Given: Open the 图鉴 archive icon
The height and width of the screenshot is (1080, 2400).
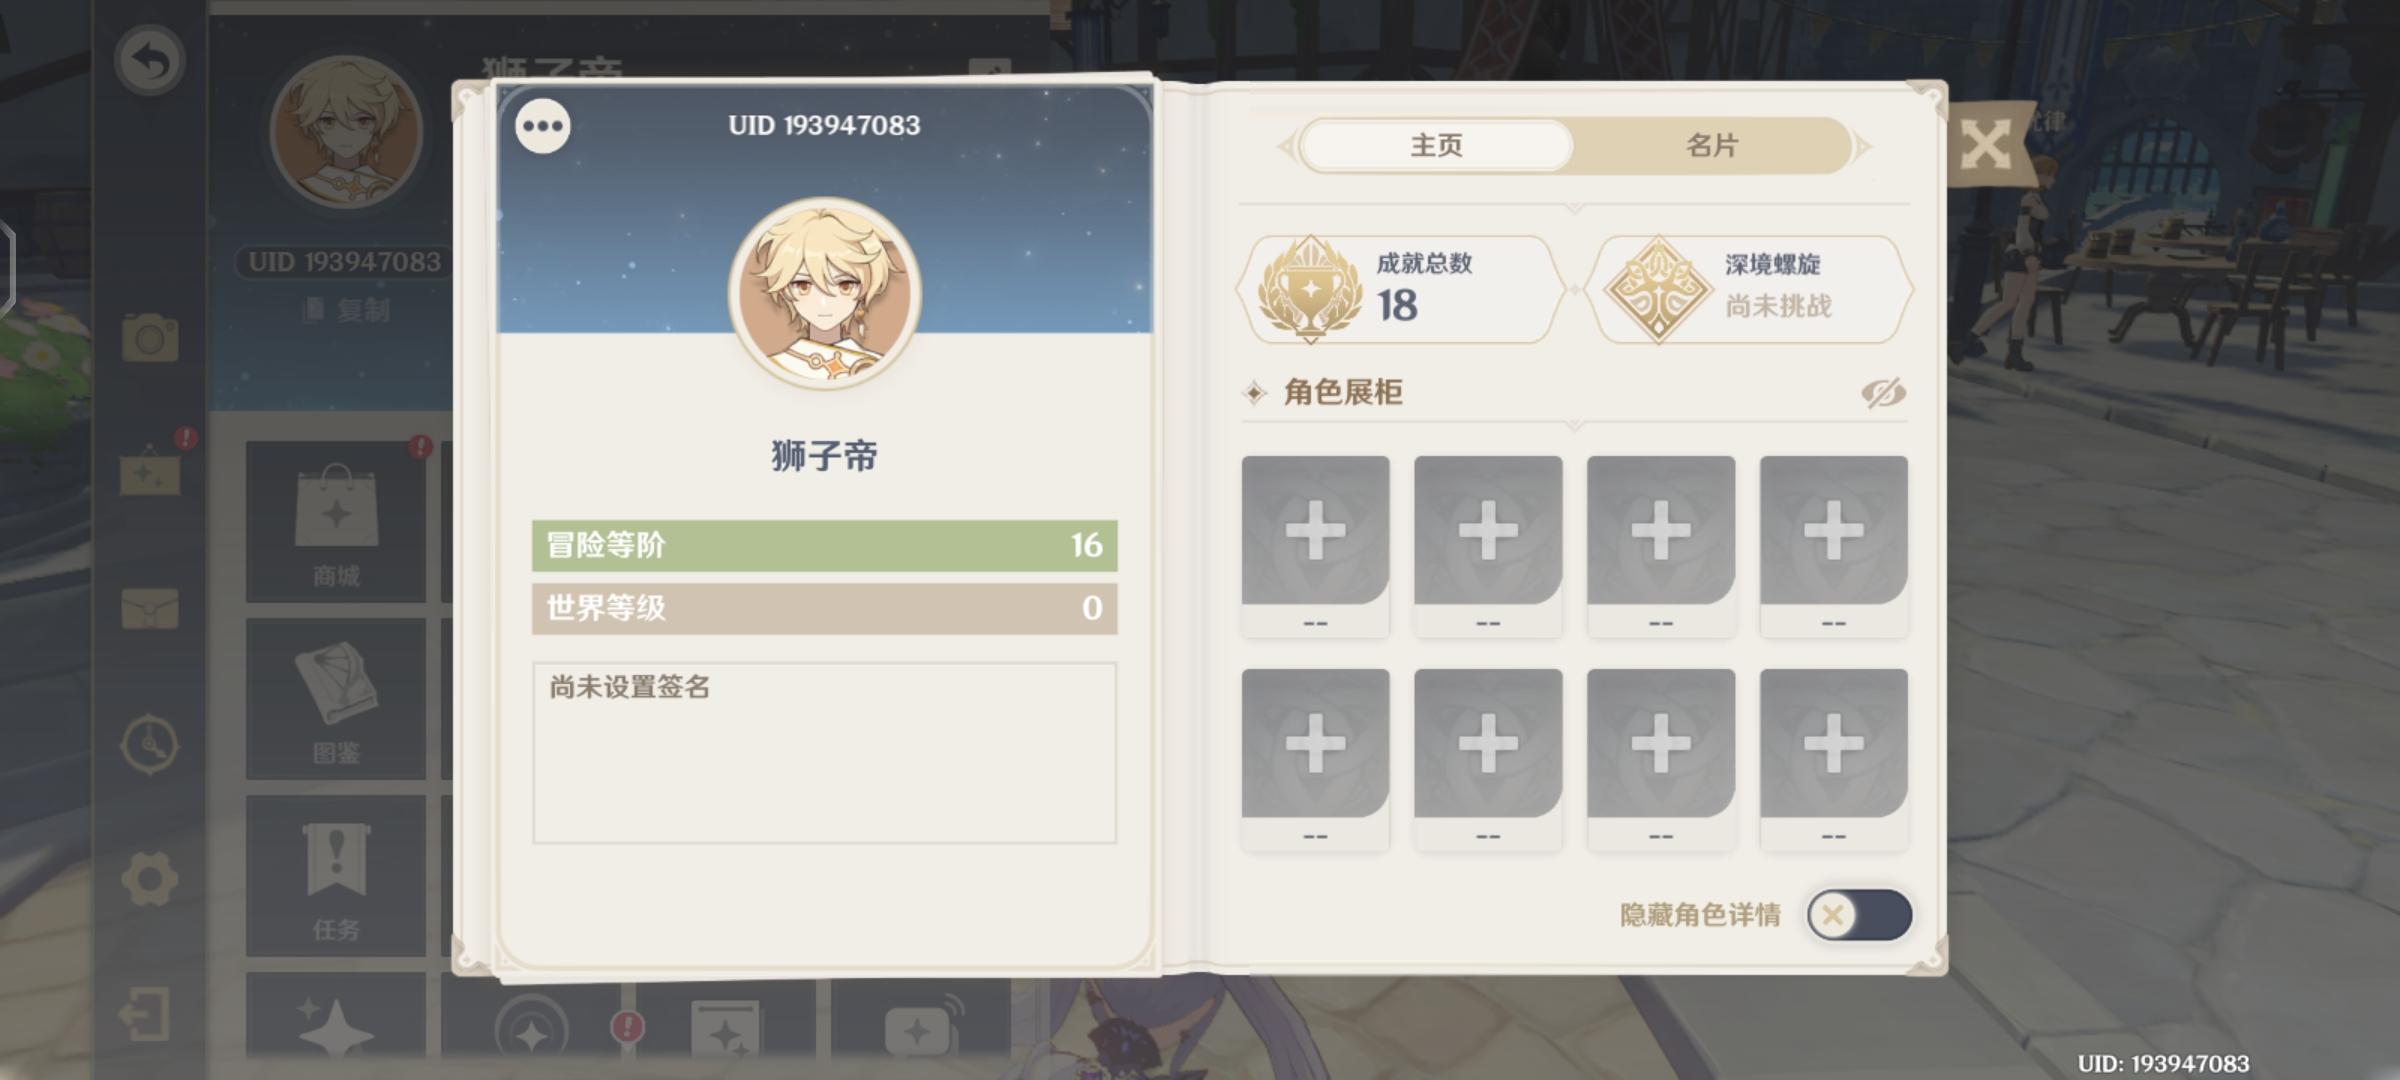Looking at the screenshot, I should point(336,699).
